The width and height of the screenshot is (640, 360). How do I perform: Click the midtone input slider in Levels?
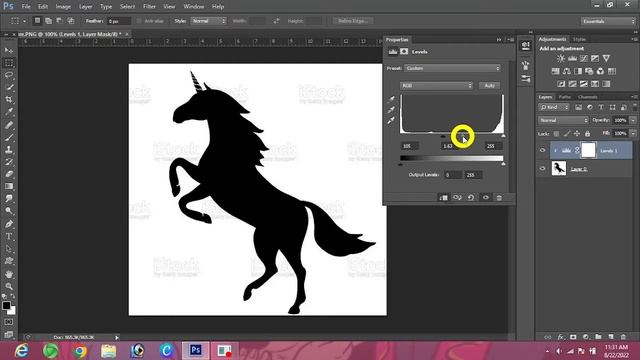coord(462,136)
